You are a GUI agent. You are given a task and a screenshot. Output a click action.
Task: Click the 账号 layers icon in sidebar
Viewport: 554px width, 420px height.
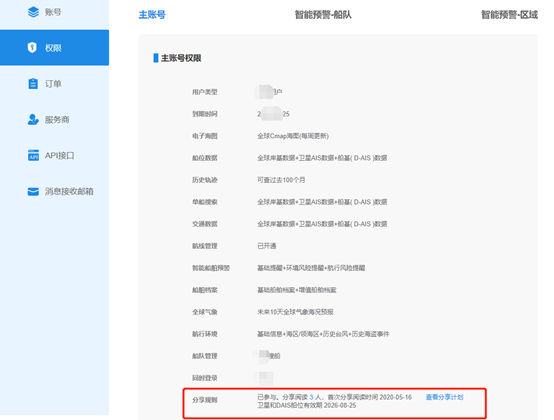point(33,12)
